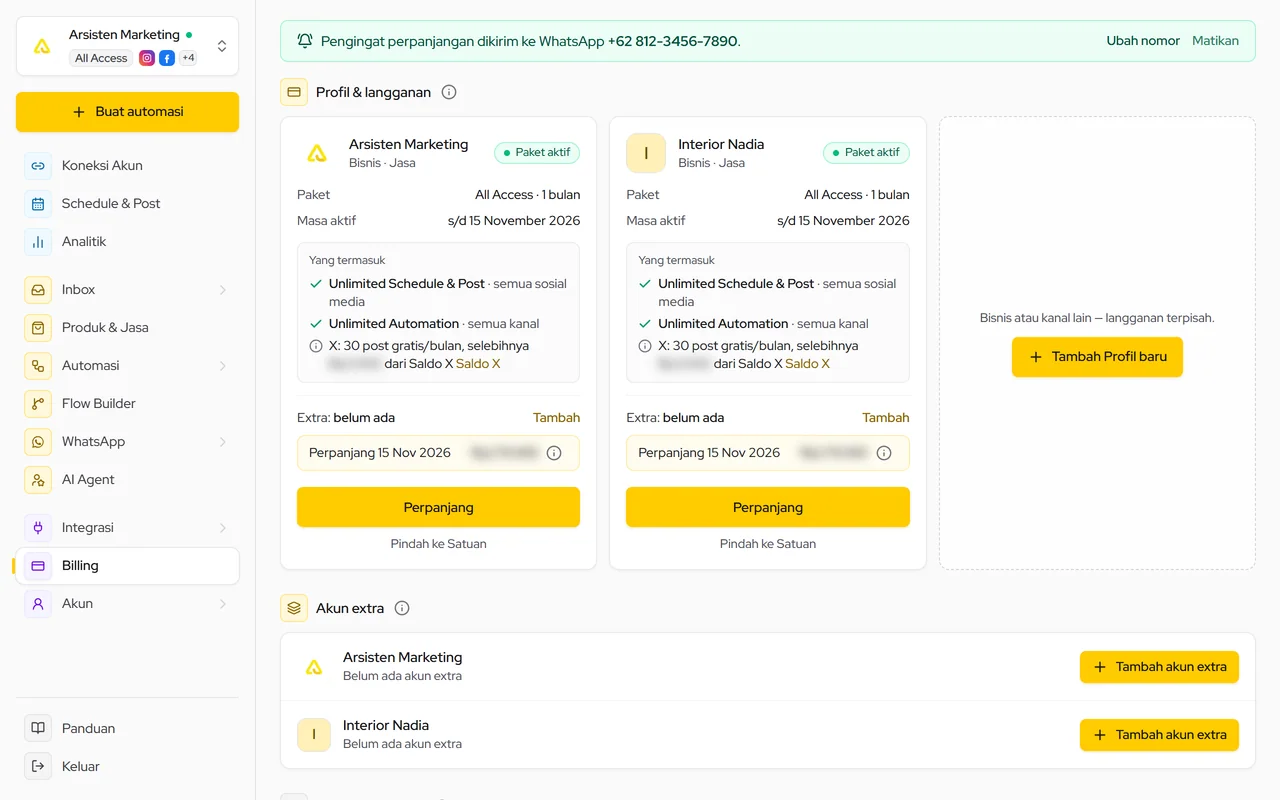Expand the Inbox submenu chevron
This screenshot has height=800, width=1280.
[223, 290]
